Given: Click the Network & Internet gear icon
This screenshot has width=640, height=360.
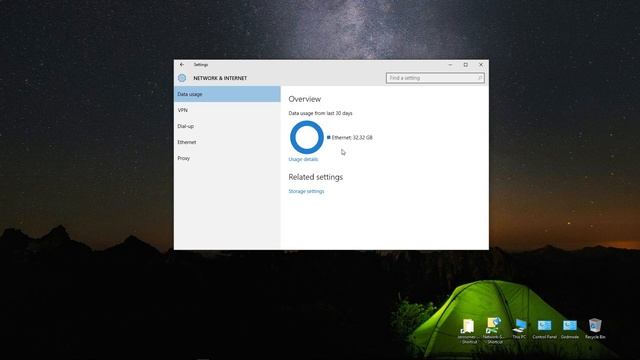Looking at the screenshot, I should click(182, 78).
